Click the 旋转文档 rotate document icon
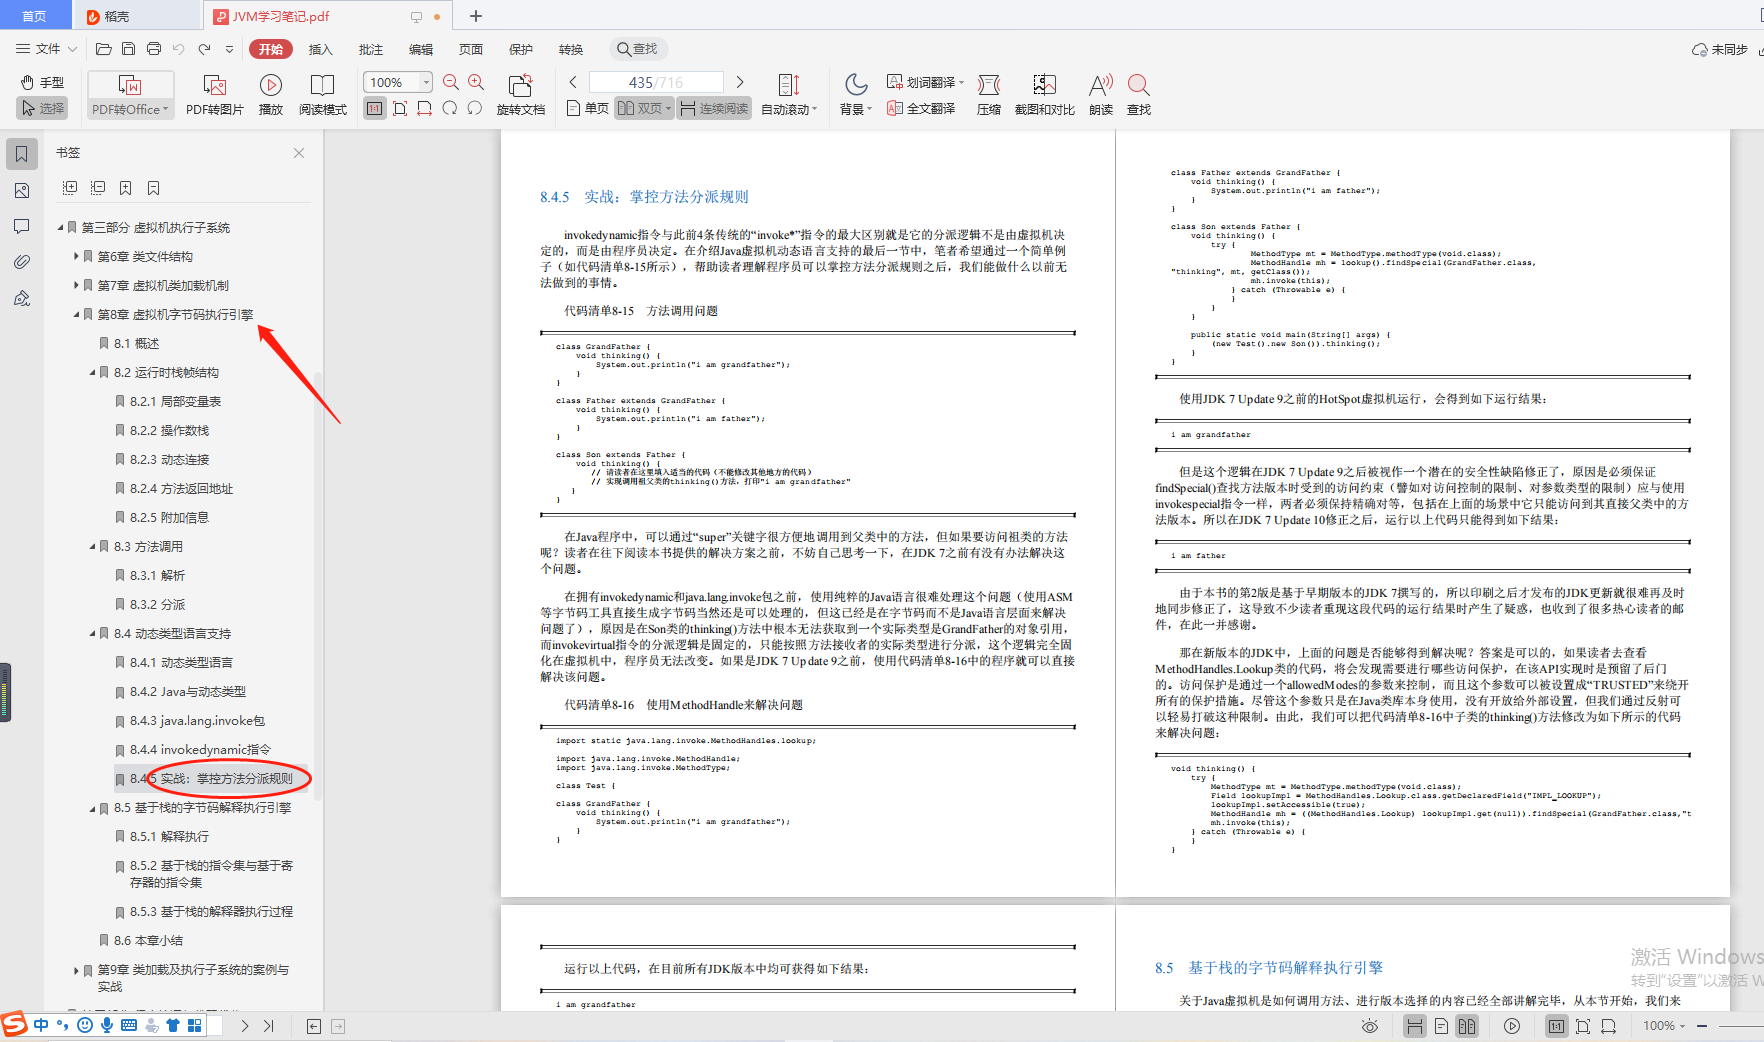 pos(521,95)
